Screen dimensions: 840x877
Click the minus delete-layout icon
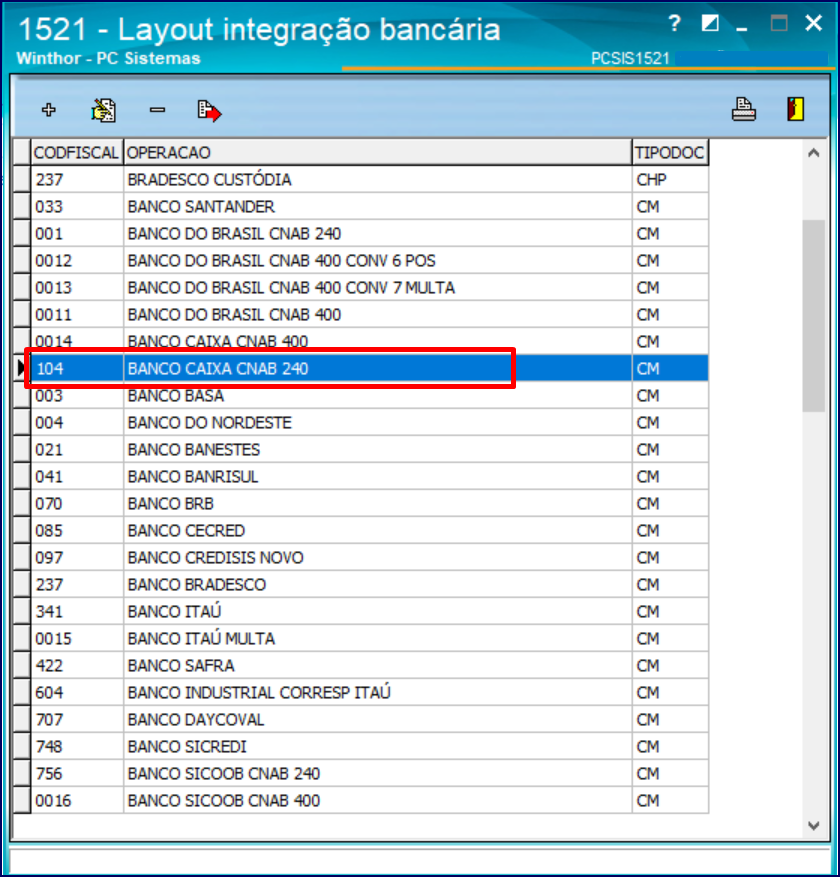click(x=157, y=110)
